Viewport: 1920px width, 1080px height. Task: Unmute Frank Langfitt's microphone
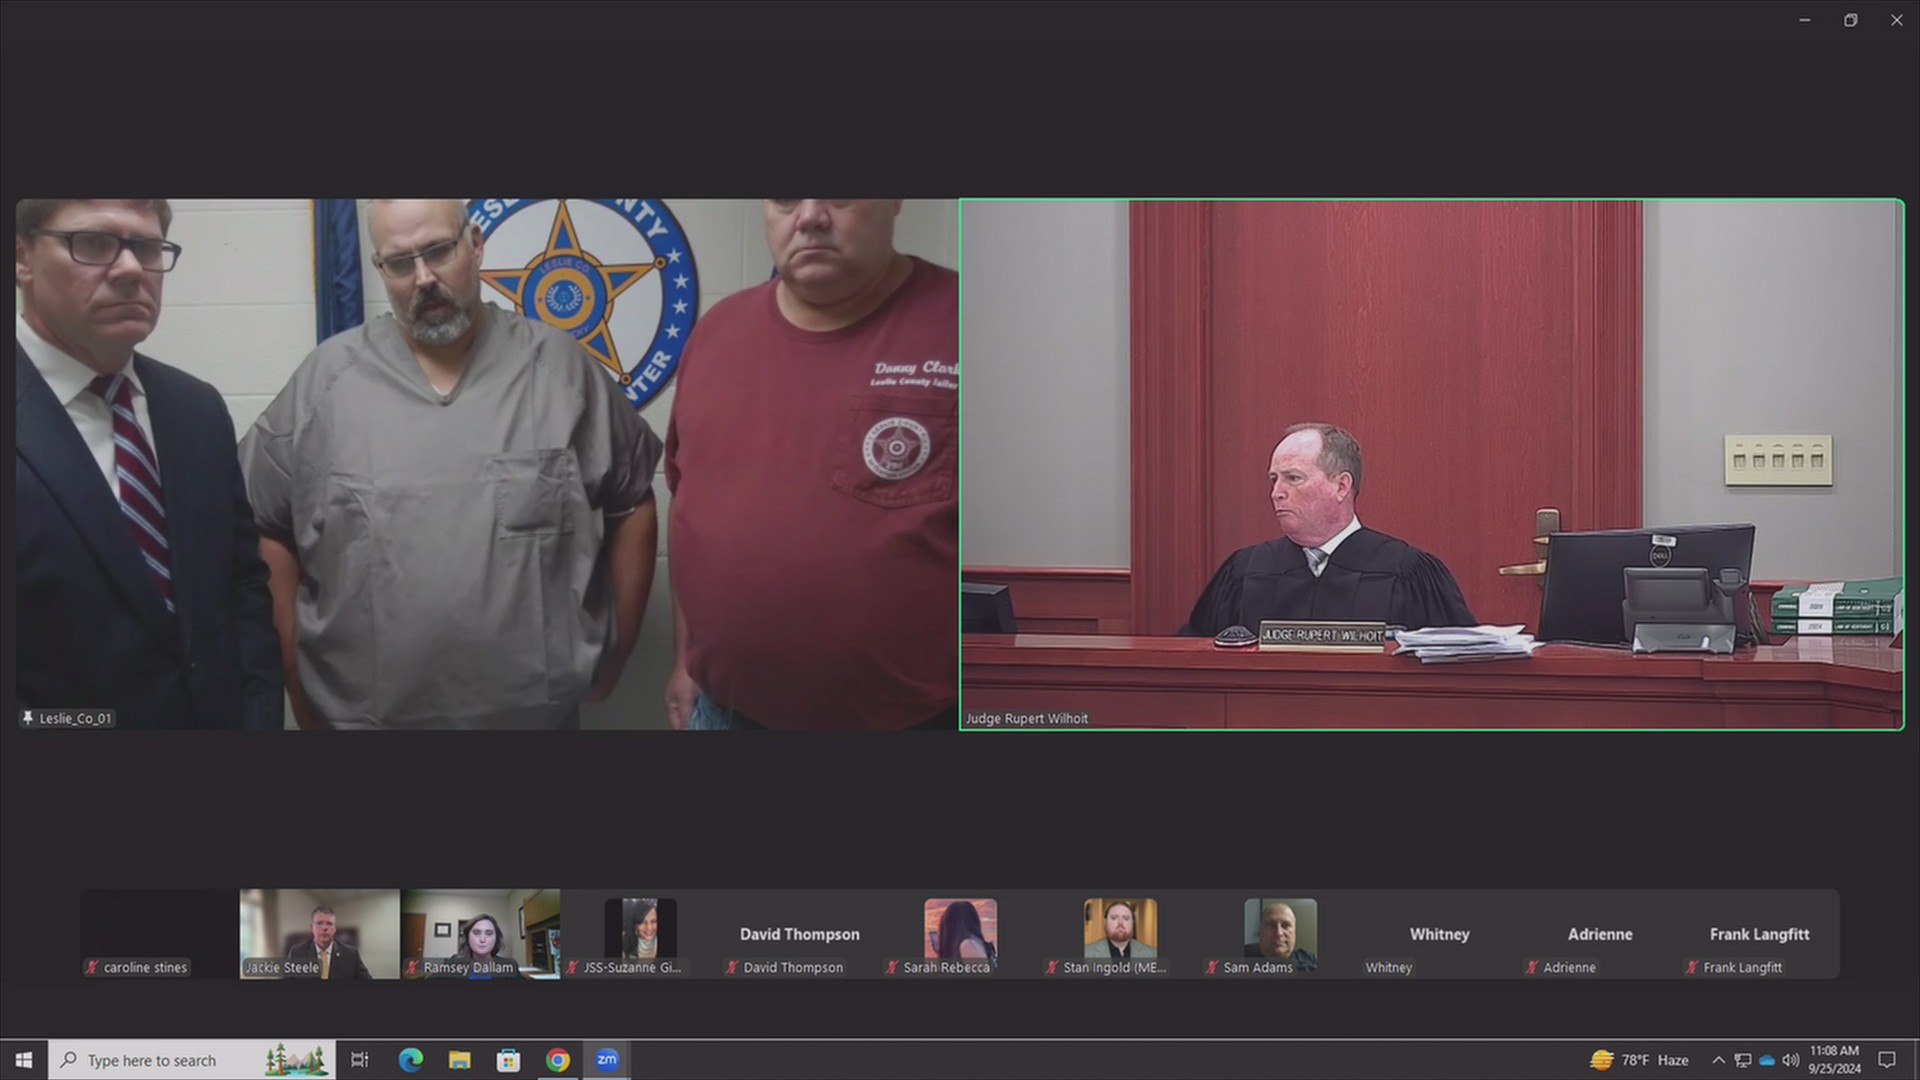point(1692,967)
